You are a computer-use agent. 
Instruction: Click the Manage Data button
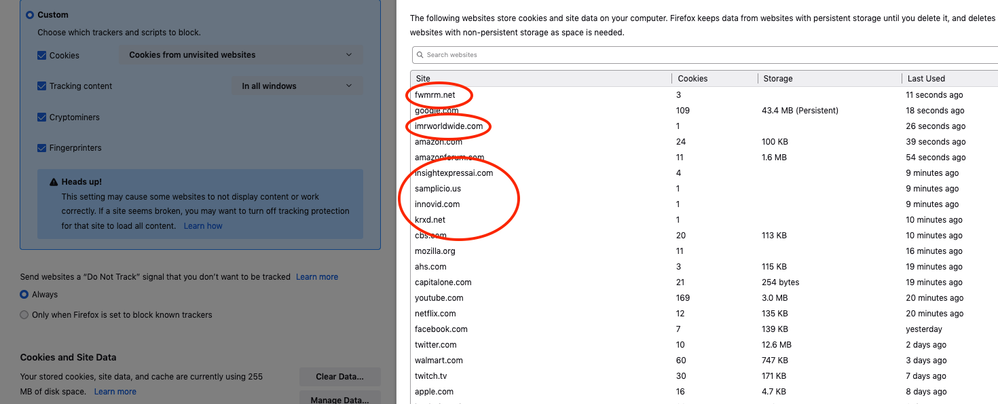340,398
